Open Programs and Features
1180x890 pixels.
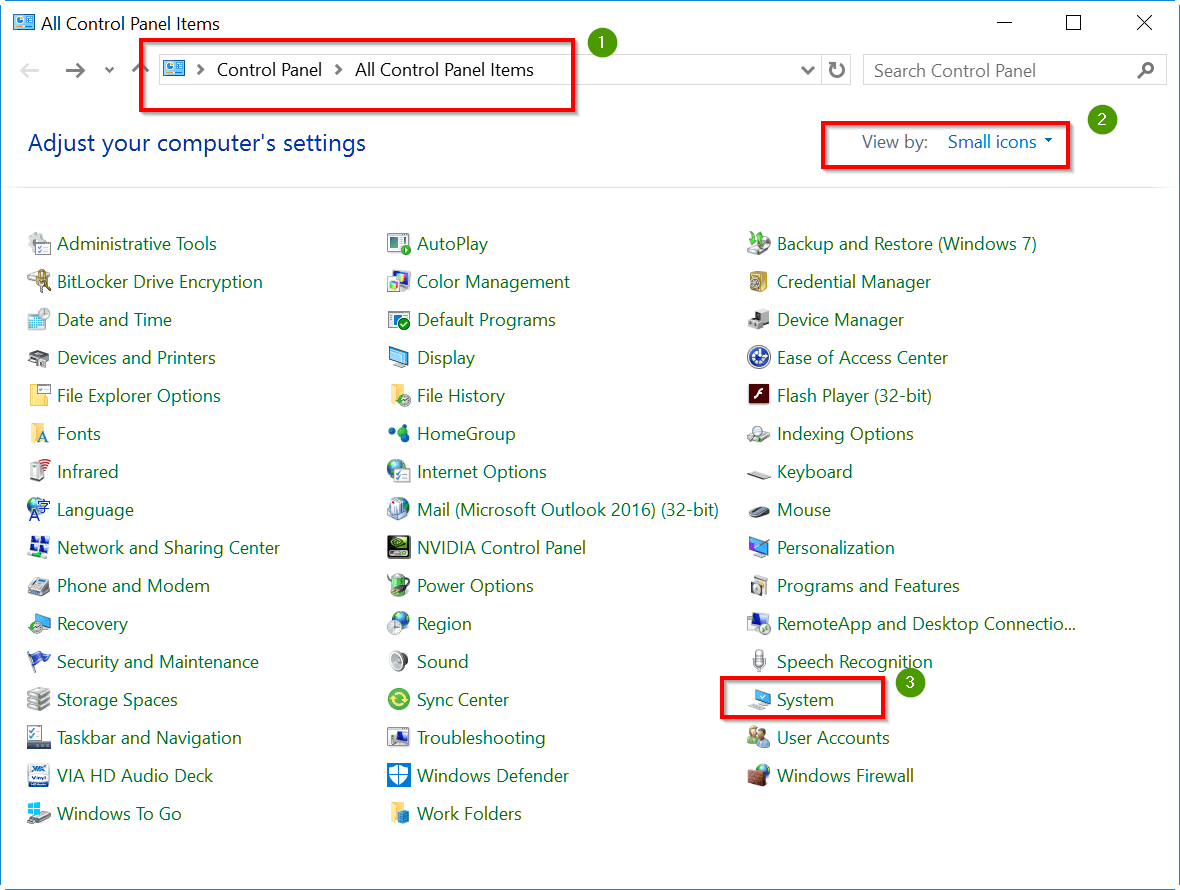pos(868,585)
